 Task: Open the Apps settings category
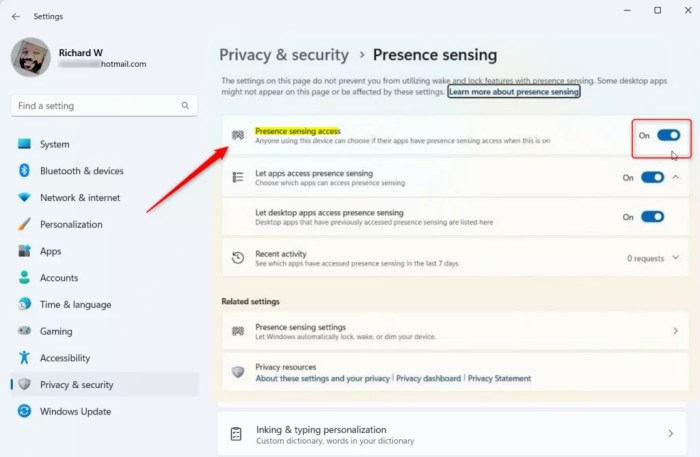click(x=50, y=251)
